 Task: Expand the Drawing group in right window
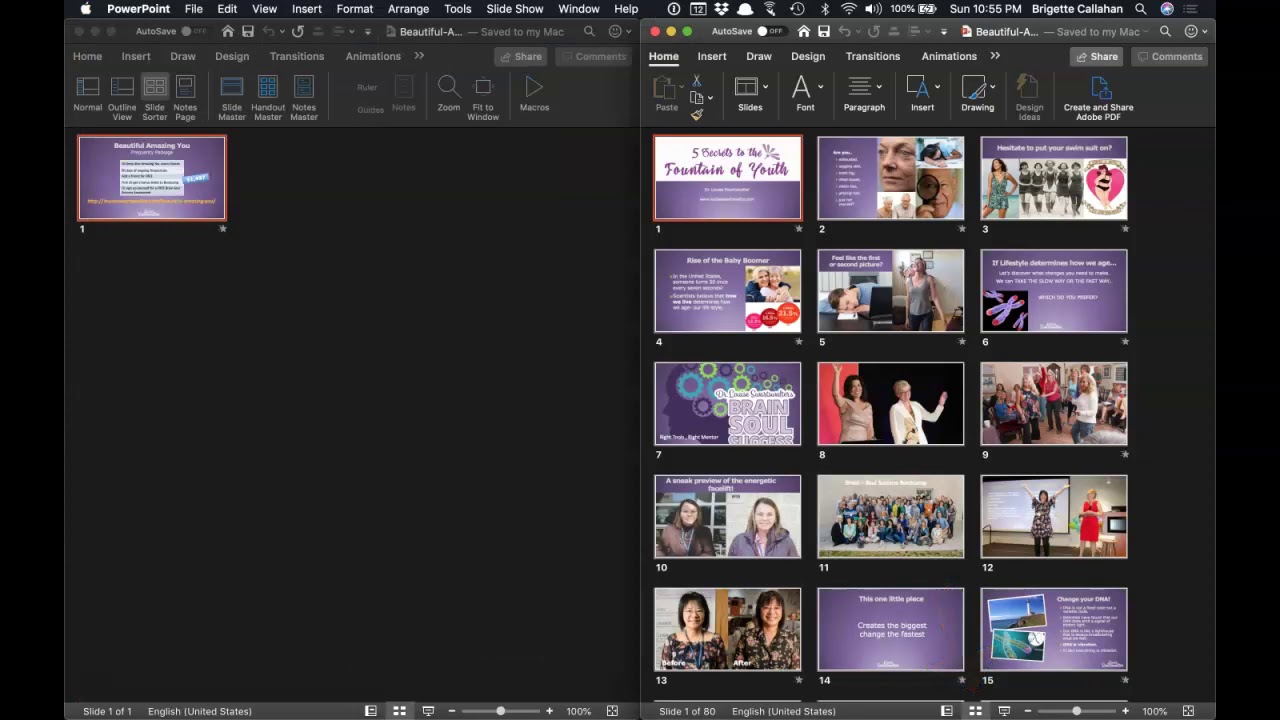tap(977, 93)
